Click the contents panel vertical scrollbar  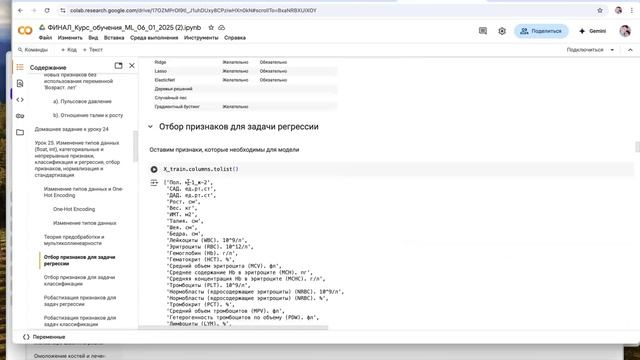(x=136, y=146)
